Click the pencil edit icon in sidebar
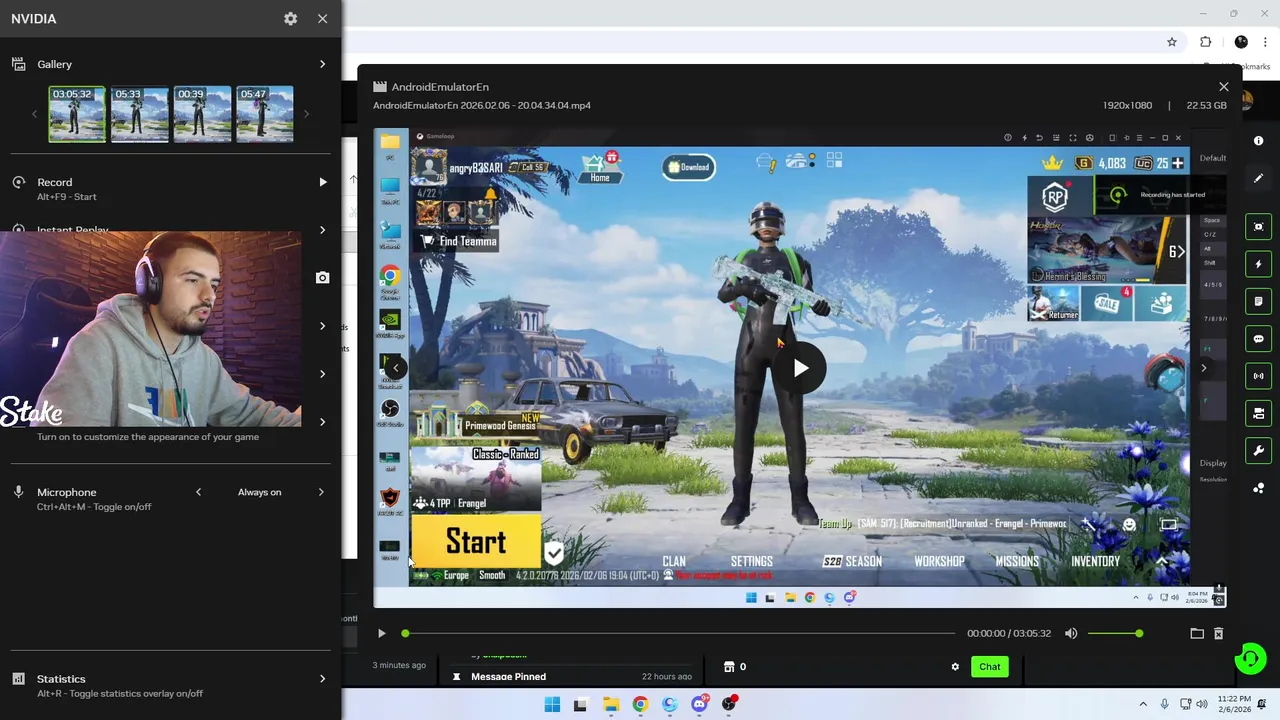This screenshot has width=1280, height=720. point(1259,178)
